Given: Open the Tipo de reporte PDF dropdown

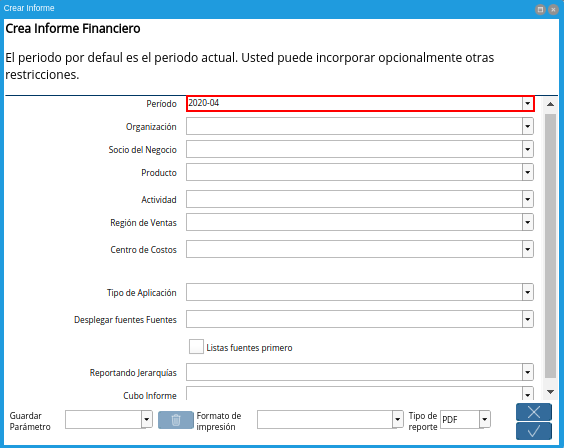Looking at the screenshot, I should tap(485, 420).
